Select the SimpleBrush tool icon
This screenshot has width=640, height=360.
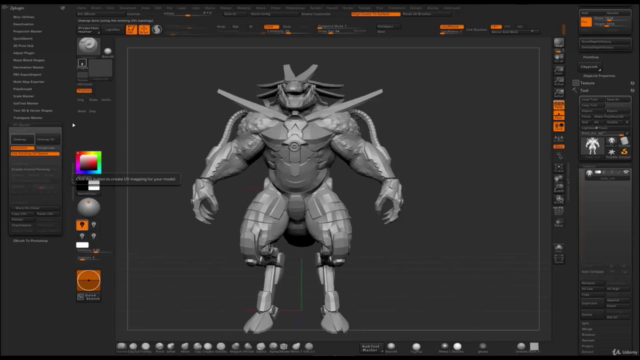tap(624, 153)
